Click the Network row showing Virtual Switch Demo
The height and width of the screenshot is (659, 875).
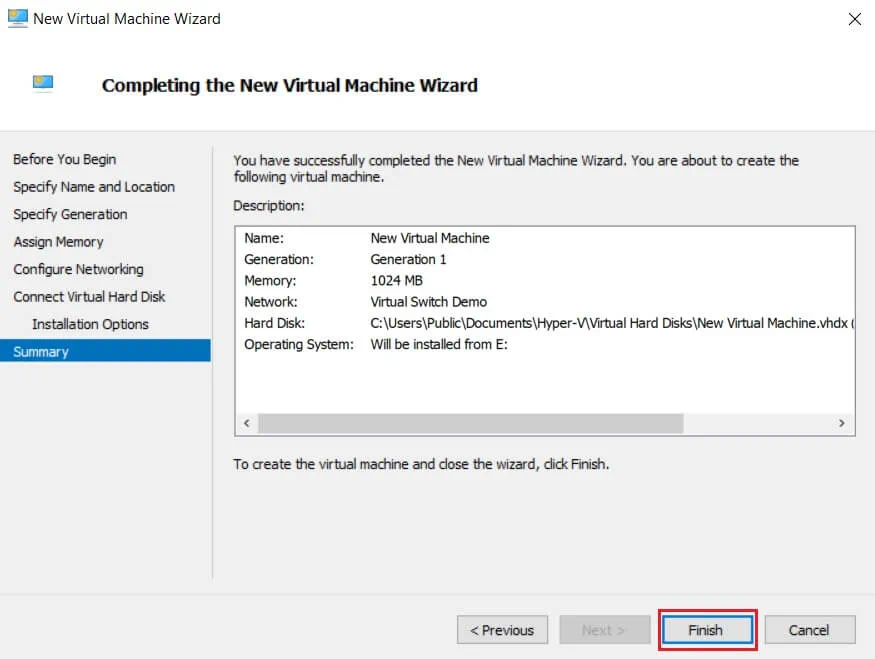(x=428, y=302)
